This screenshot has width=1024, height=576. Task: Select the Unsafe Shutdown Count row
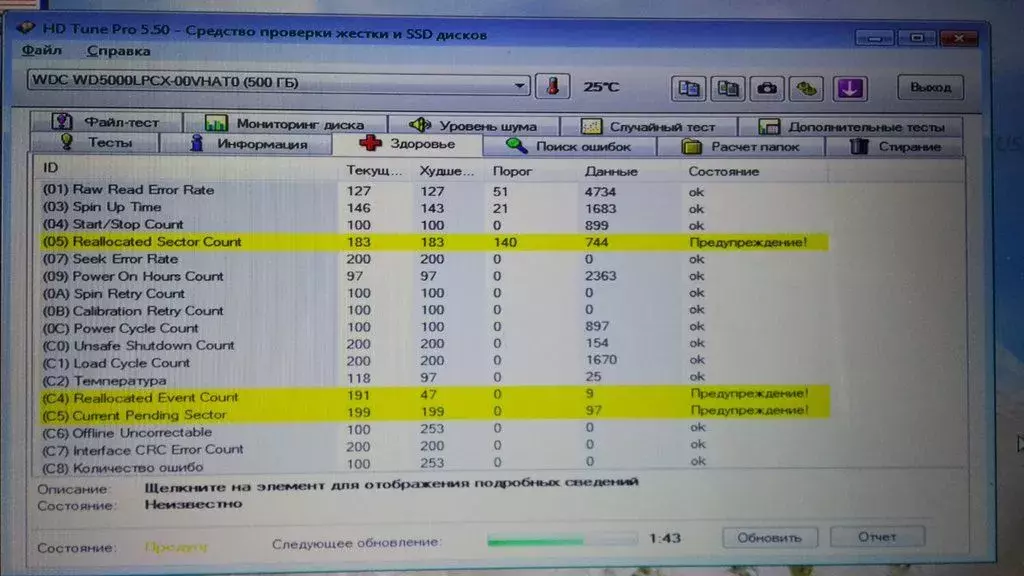pyautogui.click(x=434, y=344)
